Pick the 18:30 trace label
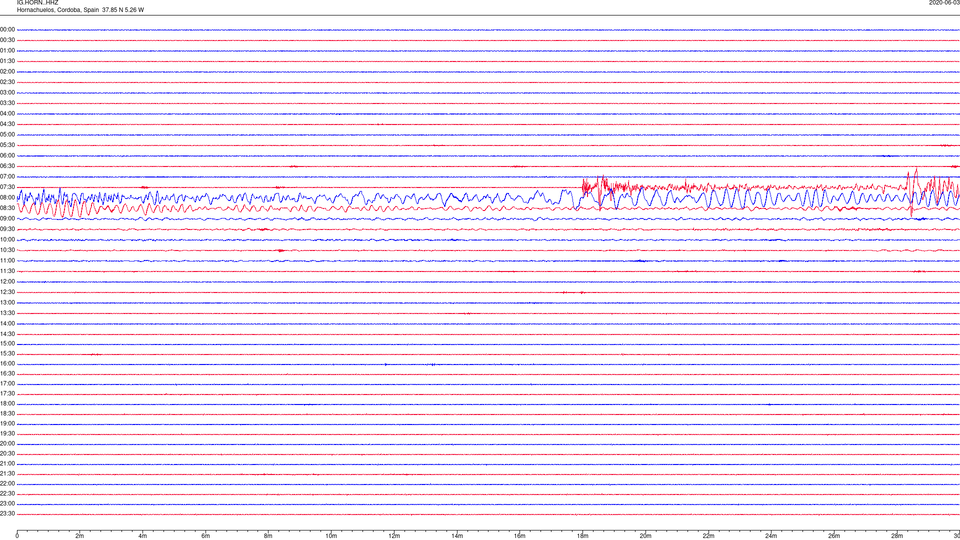 point(7,414)
